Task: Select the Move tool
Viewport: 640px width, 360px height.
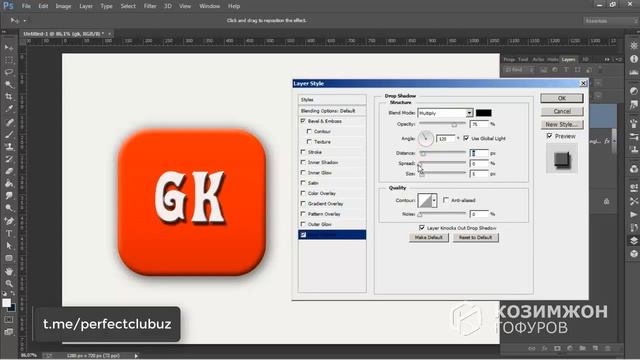Action: [9, 48]
